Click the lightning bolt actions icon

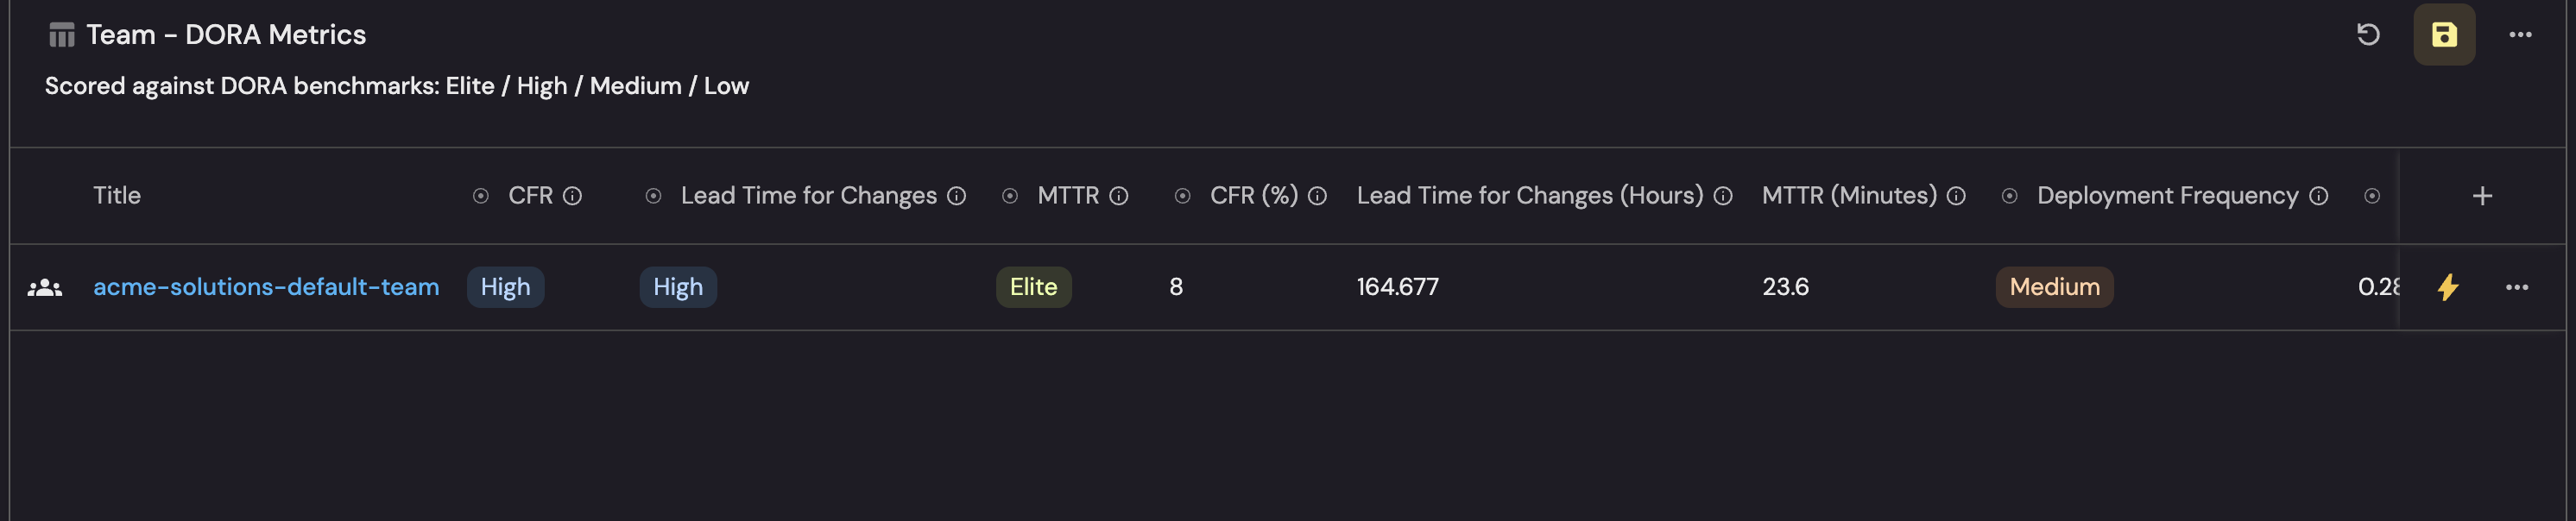[2447, 287]
